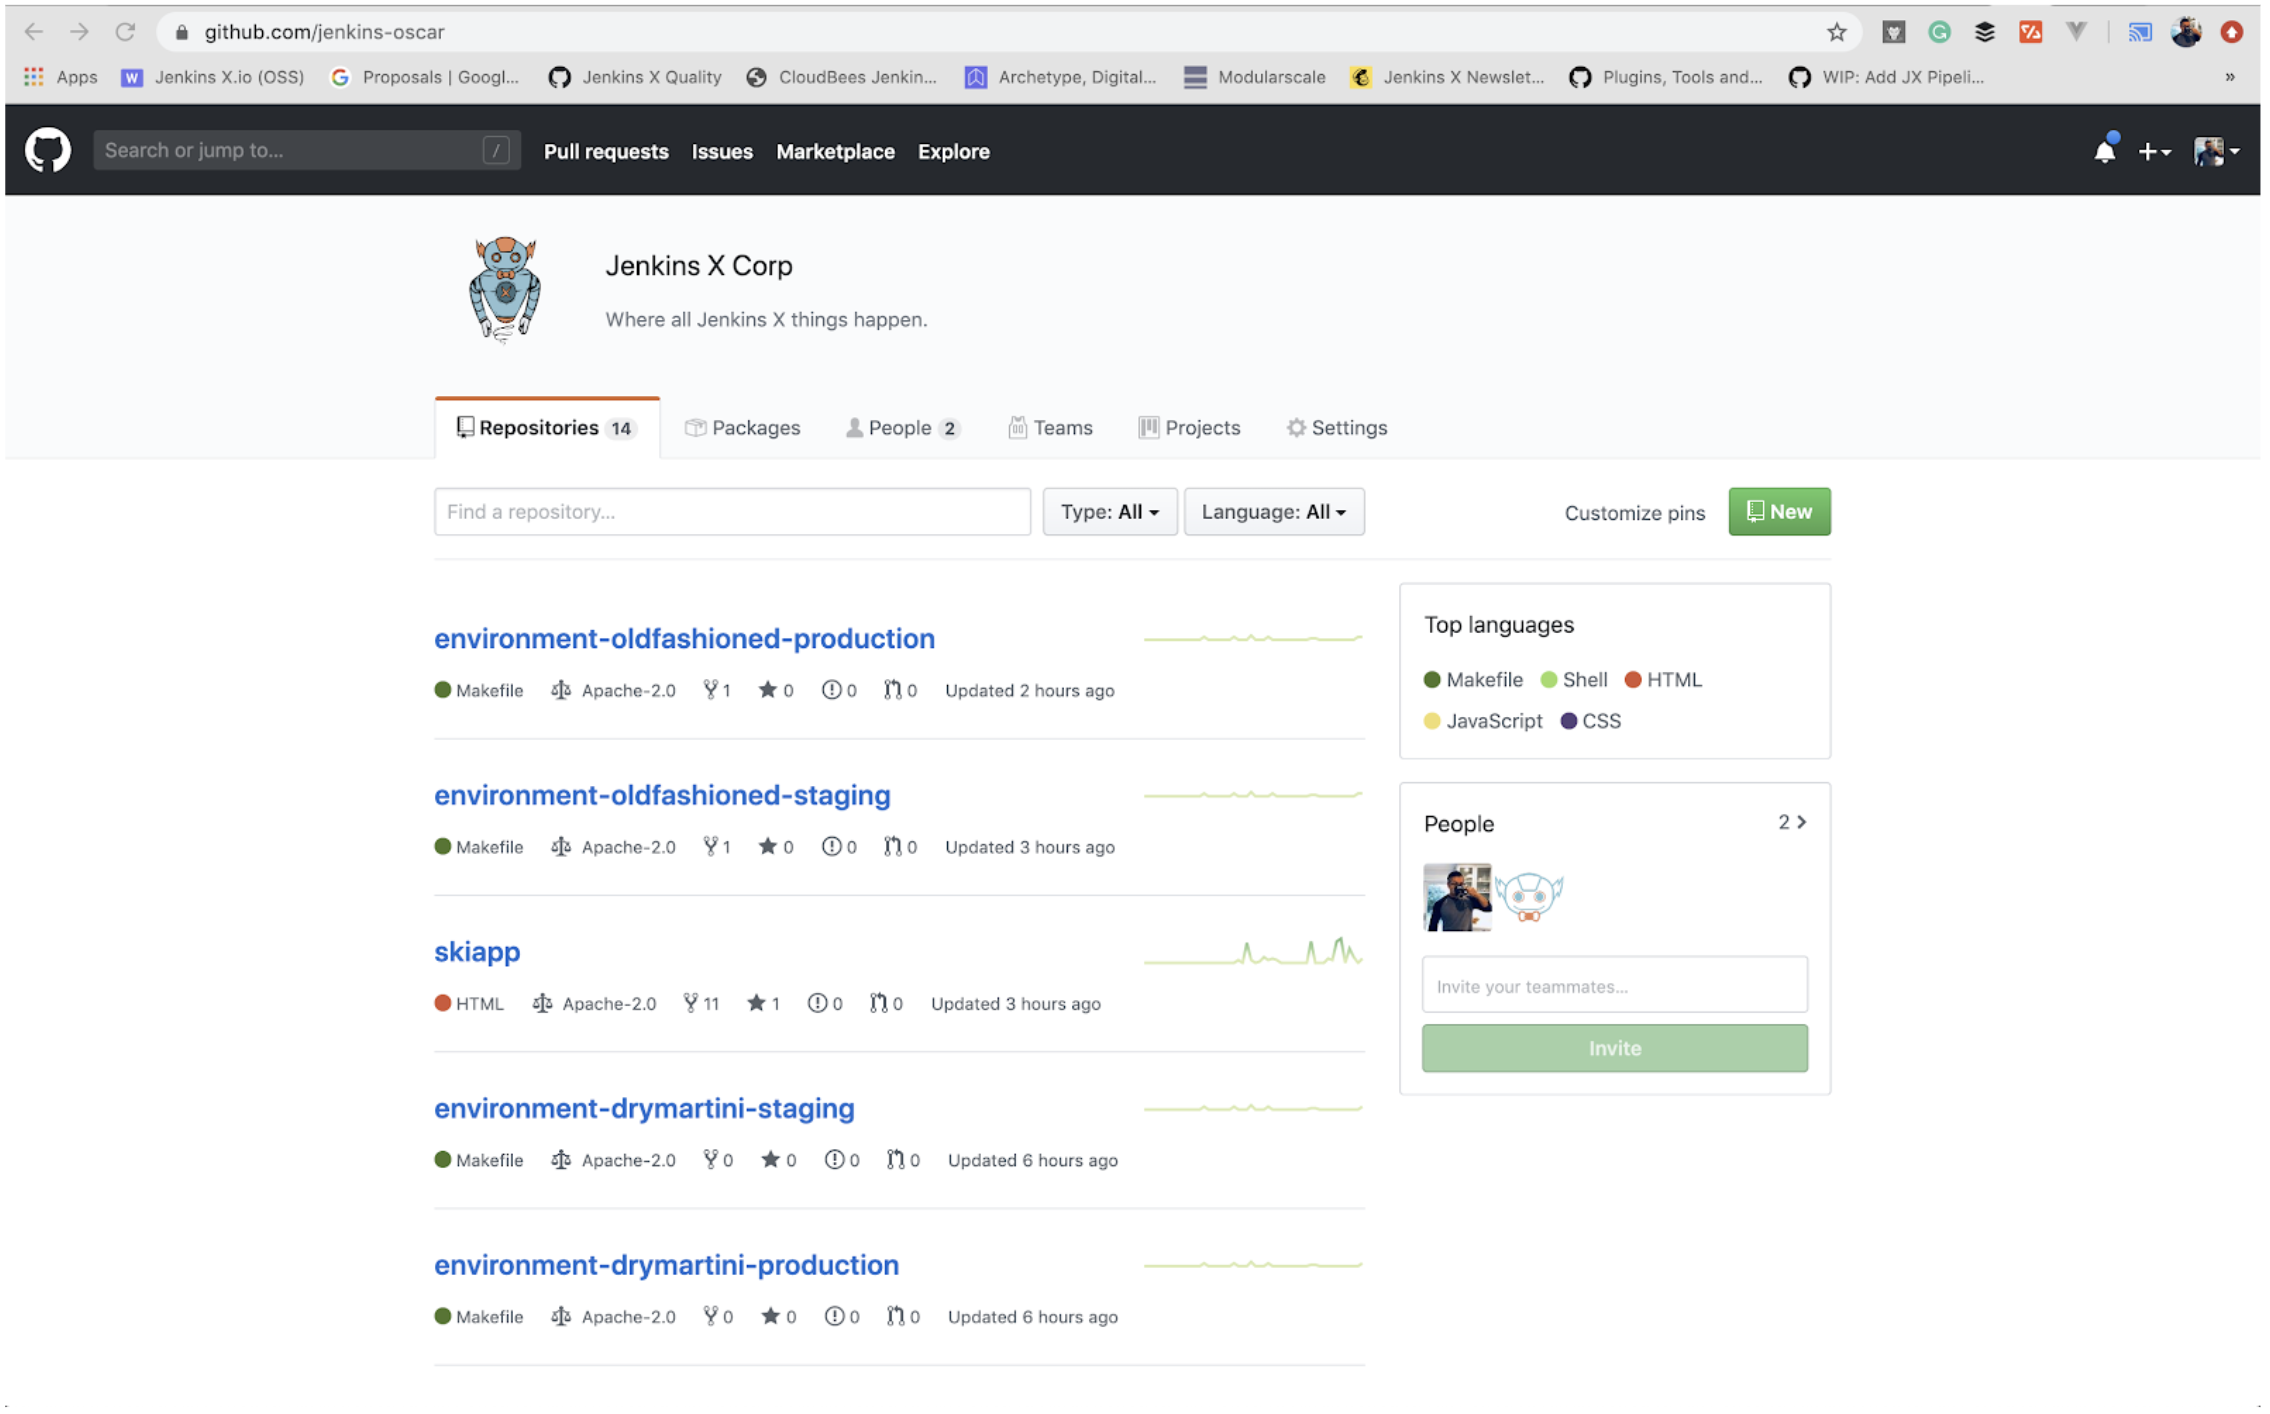
Task: Open Marketplace in the header
Action: click(835, 151)
